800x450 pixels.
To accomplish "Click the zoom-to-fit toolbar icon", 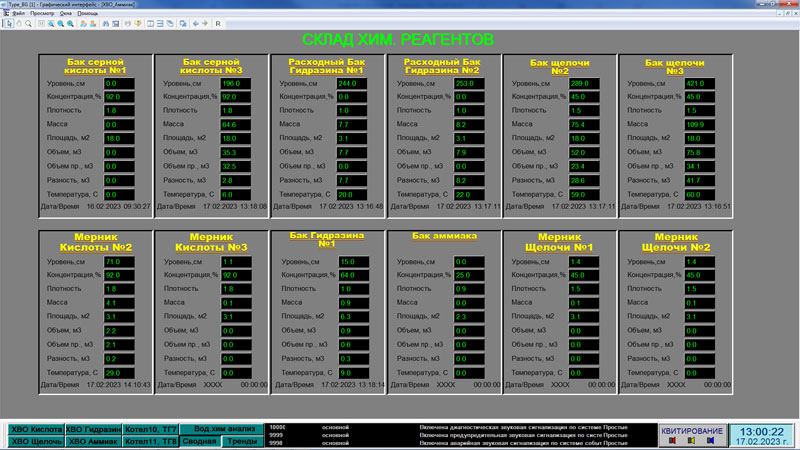I will click(51, 23).
